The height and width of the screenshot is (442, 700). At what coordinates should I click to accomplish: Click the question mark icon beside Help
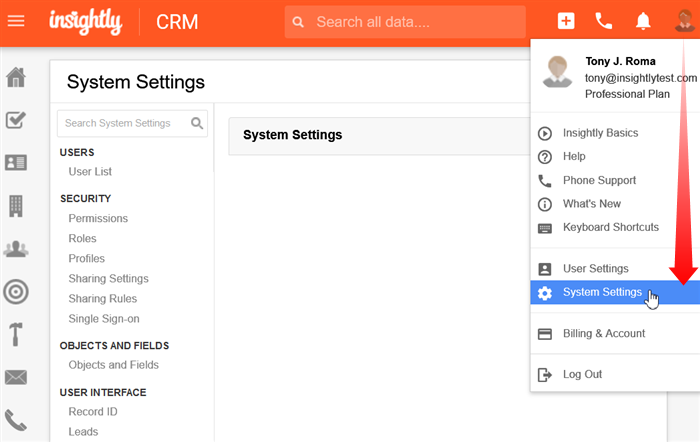(x=545, y=157)
